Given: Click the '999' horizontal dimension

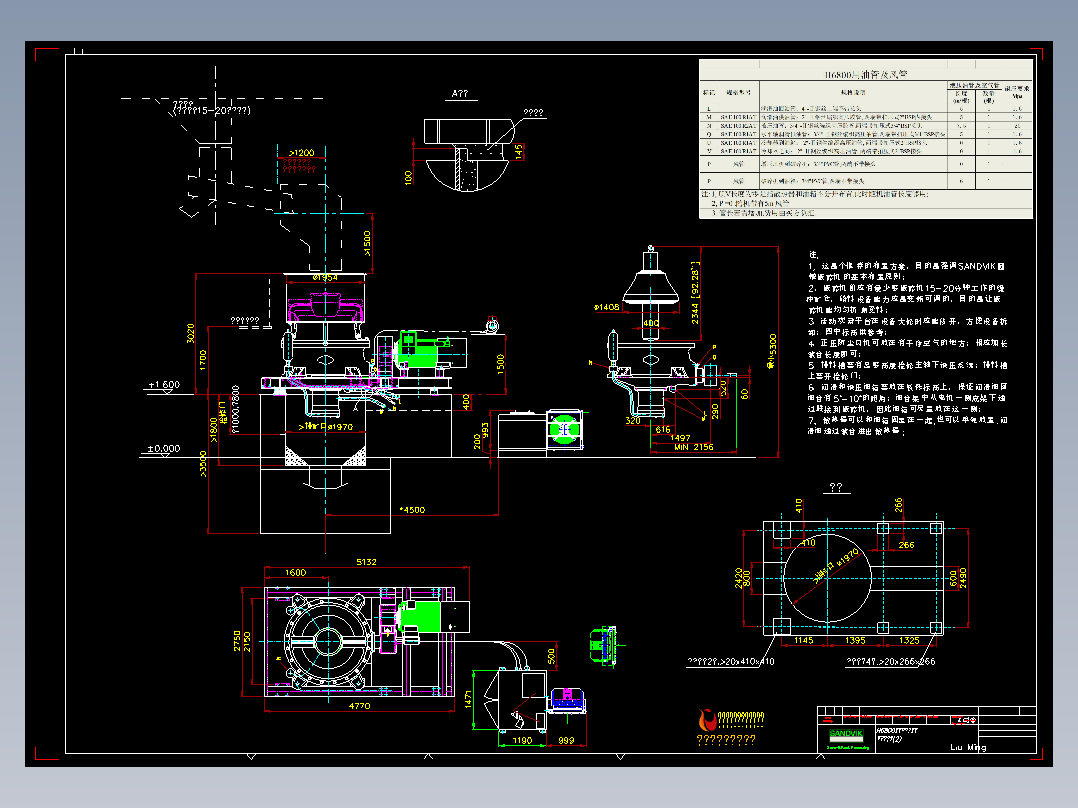Looking at the screenshot, I should 566,741.
